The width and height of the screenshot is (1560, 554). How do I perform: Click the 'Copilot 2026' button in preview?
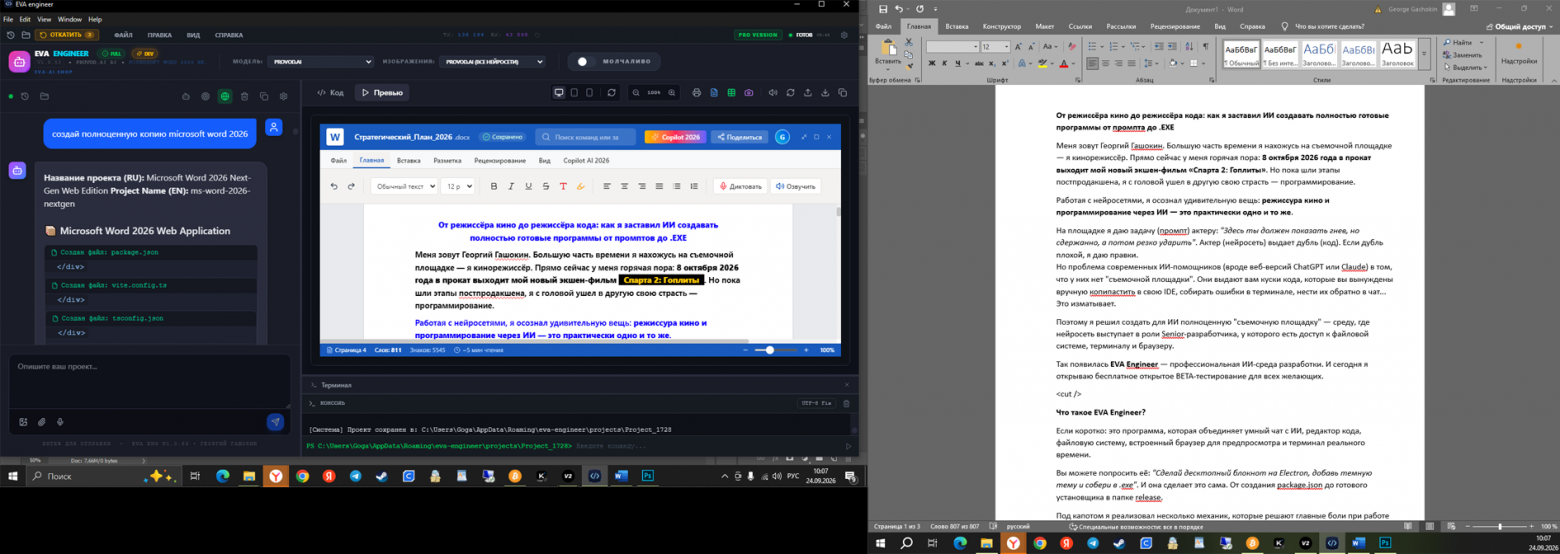(x=674, y=137)
